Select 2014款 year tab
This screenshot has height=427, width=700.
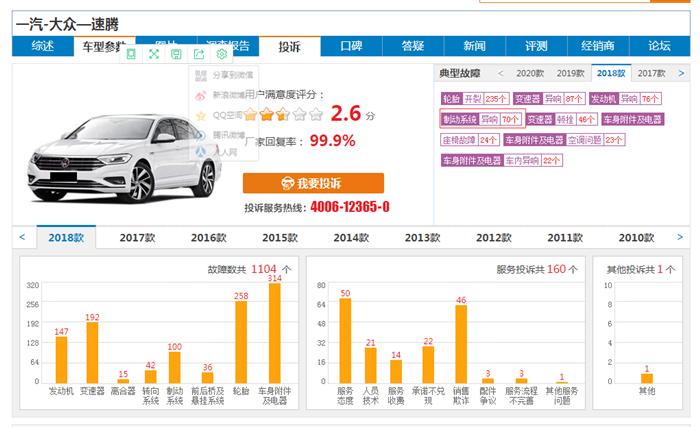pyautogui.click(x=351, y=238)
